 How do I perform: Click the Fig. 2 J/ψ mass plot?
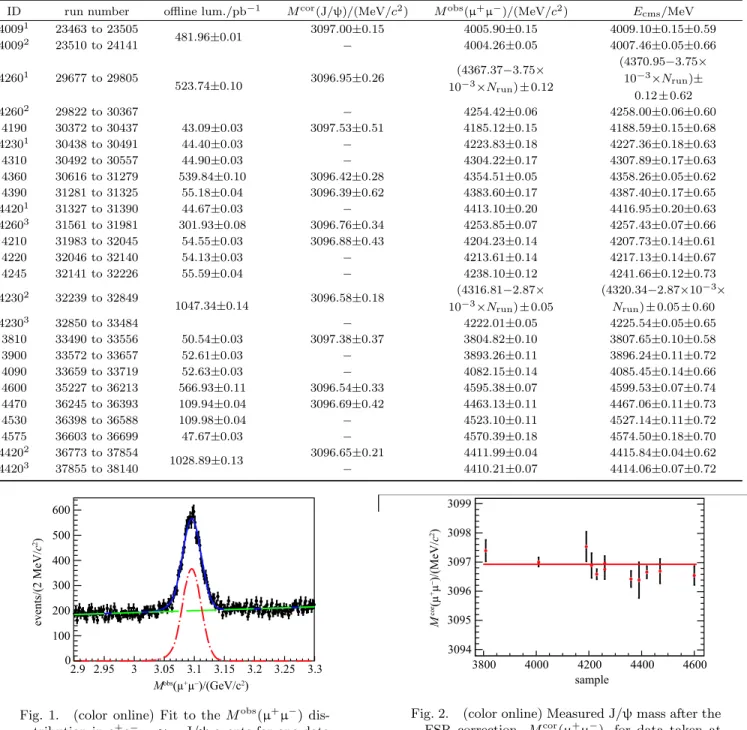(x=590, y=577)
